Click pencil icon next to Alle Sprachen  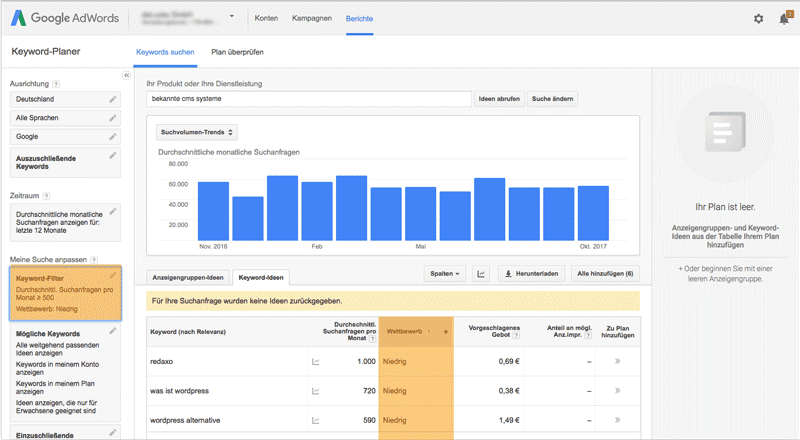(113, 117)
